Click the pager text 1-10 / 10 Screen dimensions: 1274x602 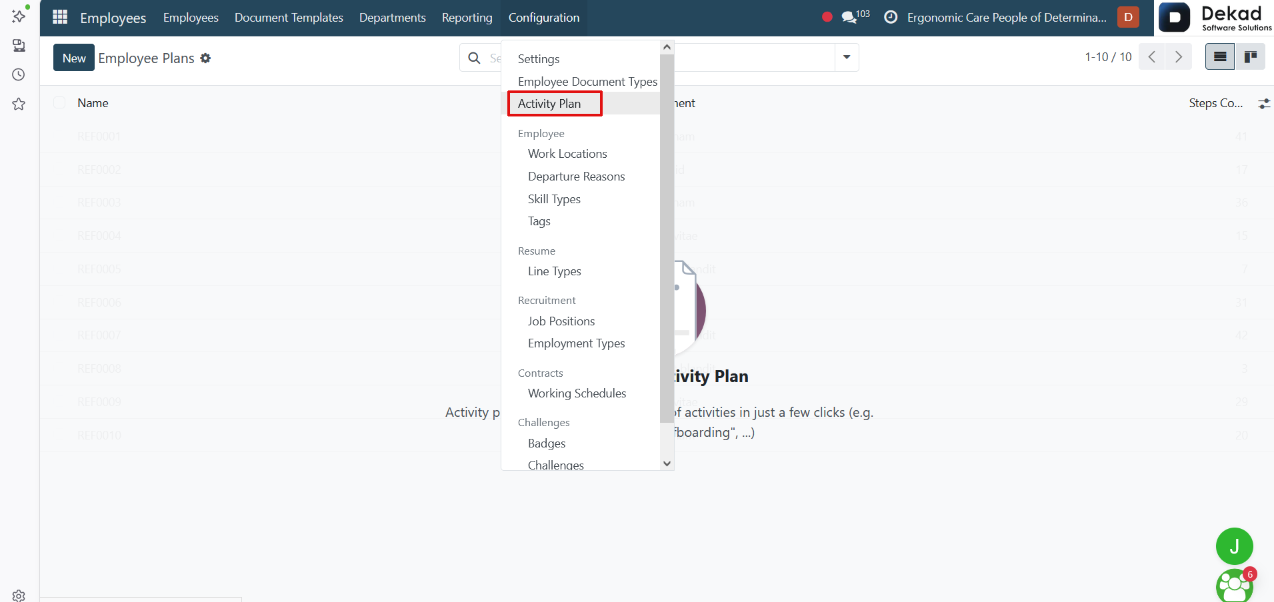click(x=1108, y=57)
